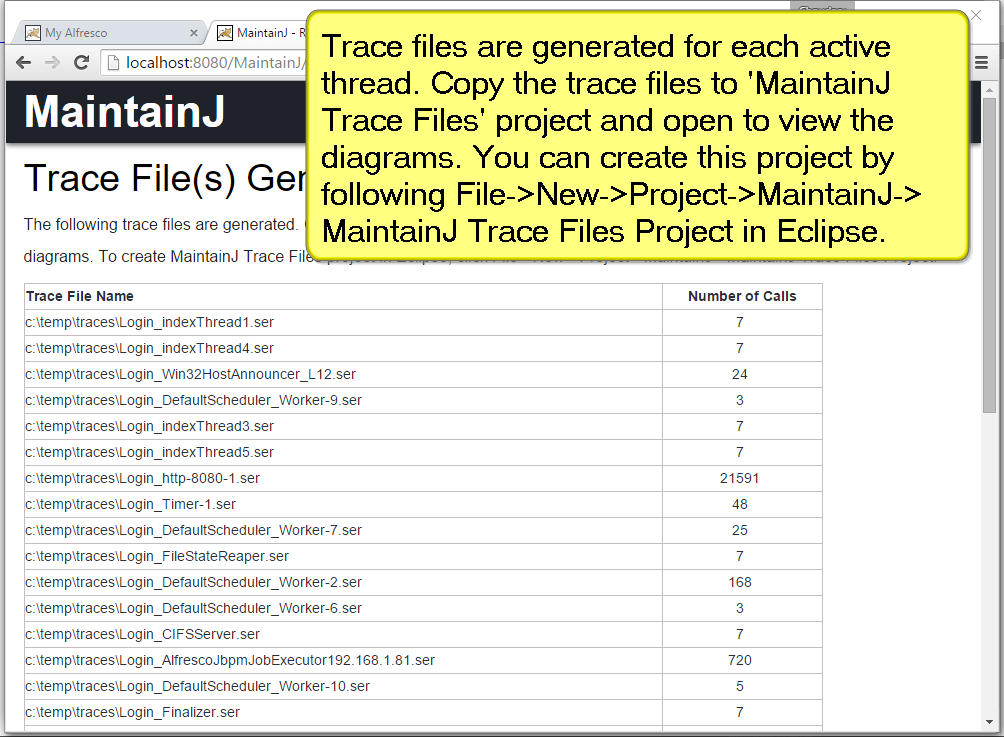
Task: Click the Login_Timer-1.ser file name
Action: 131,504
